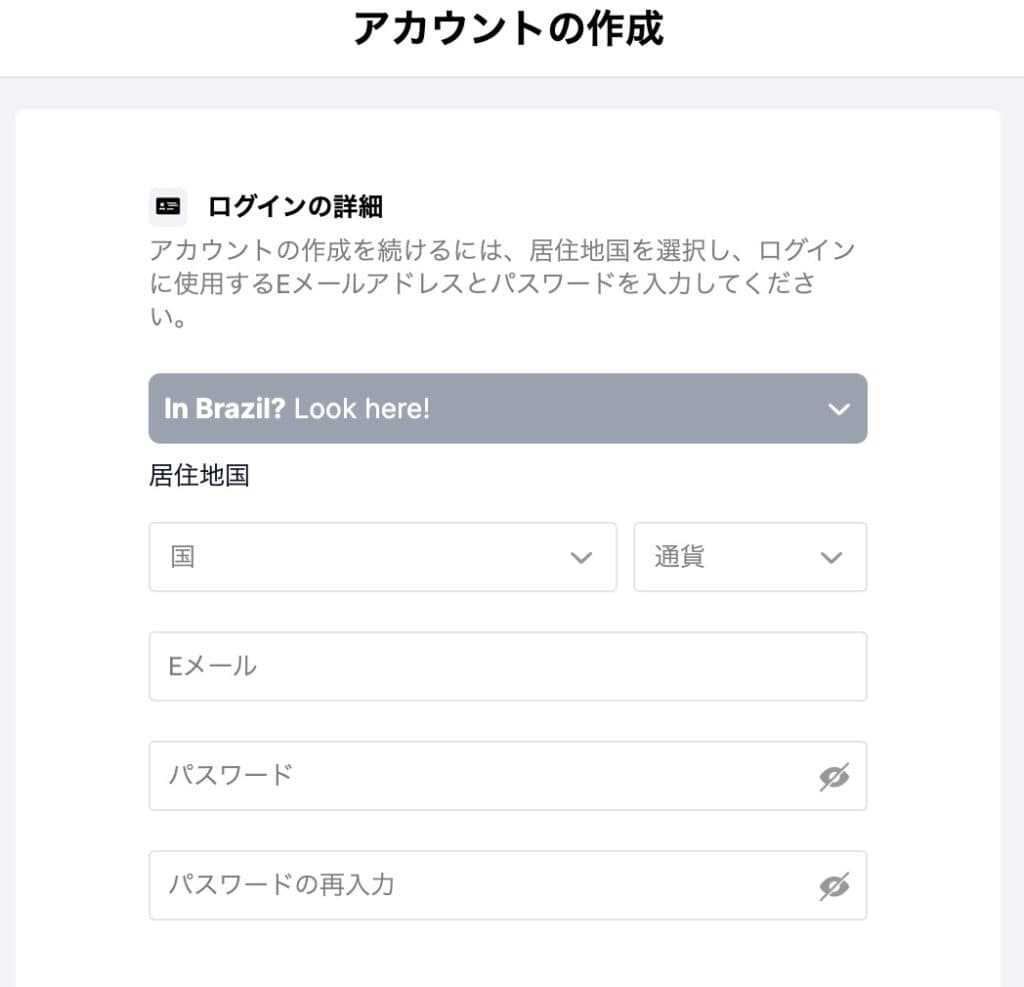This screenshot has height=987, width=1024.
Task: Click the bold "In Brazil?" text
Action: 225,409
